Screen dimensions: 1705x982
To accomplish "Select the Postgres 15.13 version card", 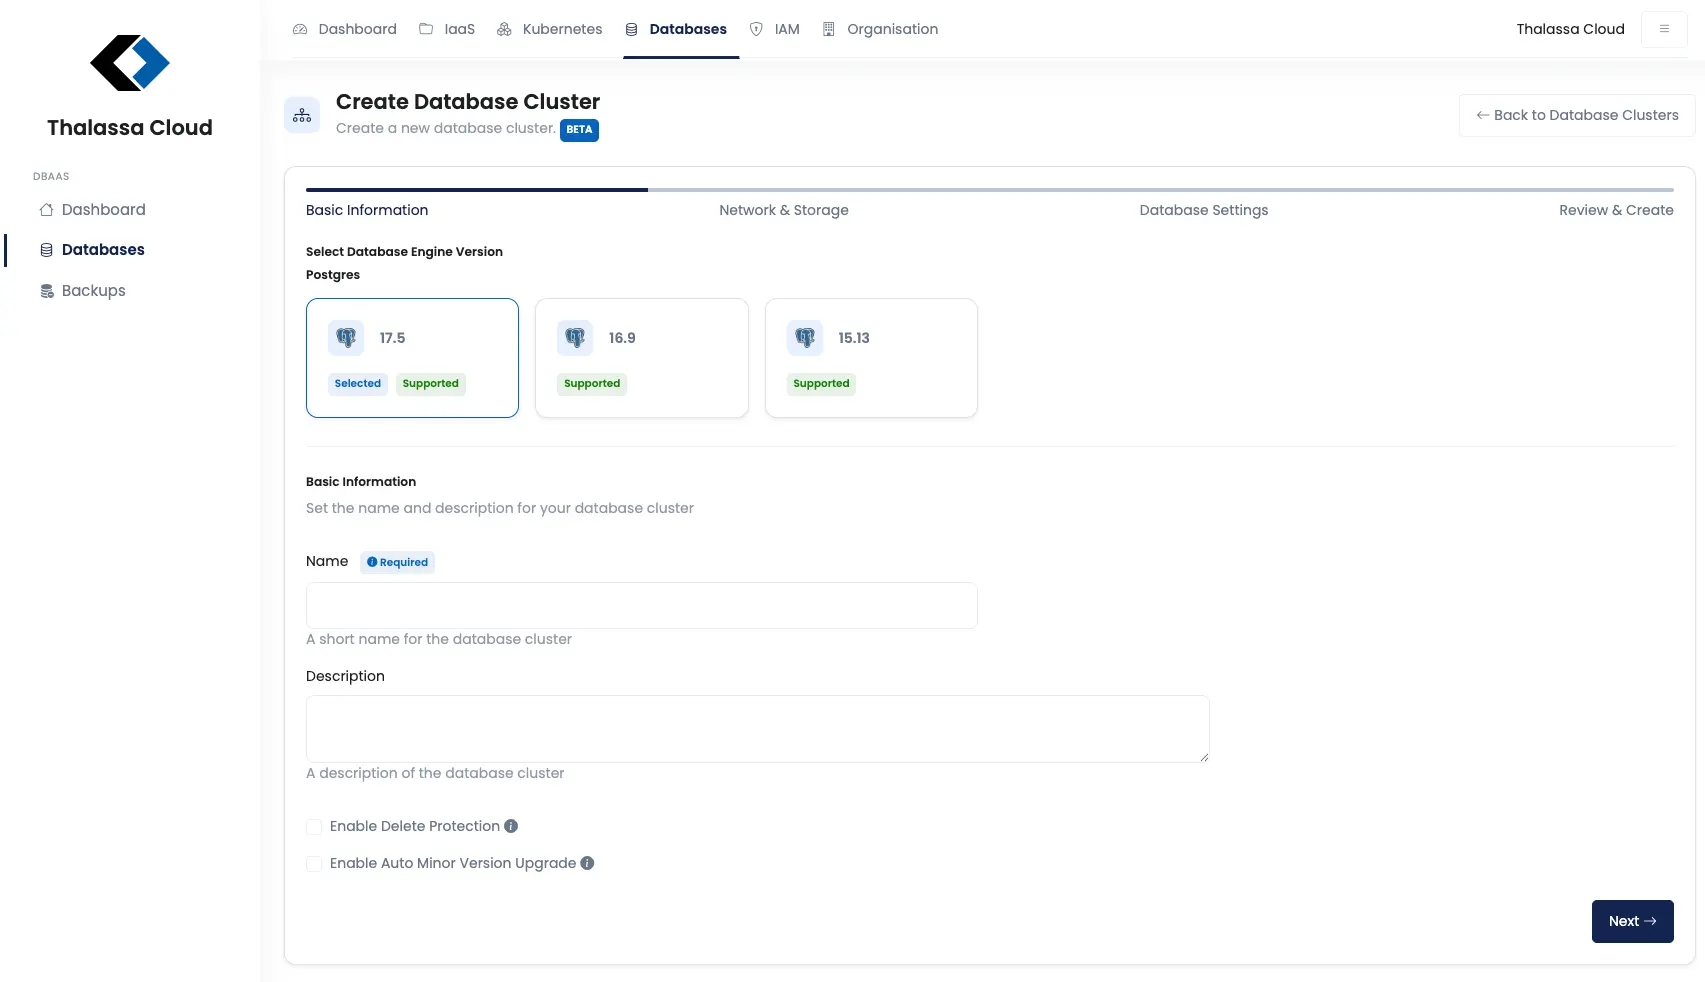I will pos(871,358).
